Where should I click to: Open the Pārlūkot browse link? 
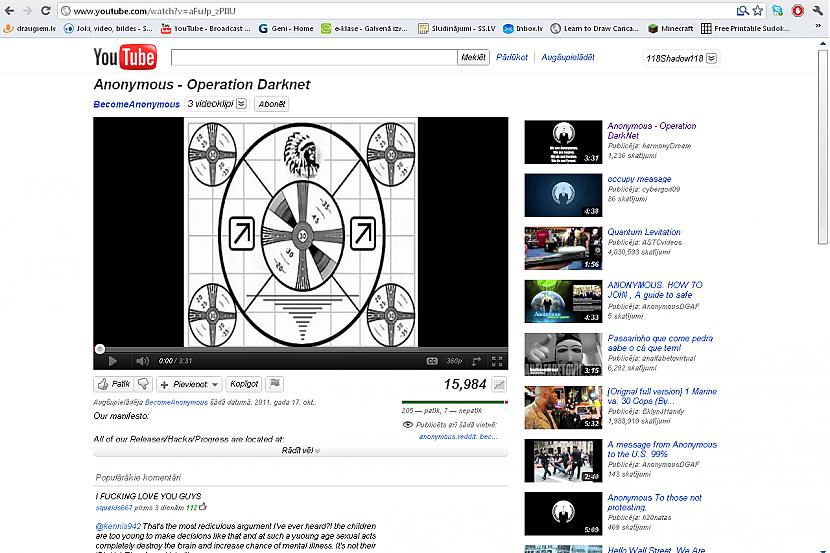512,57
